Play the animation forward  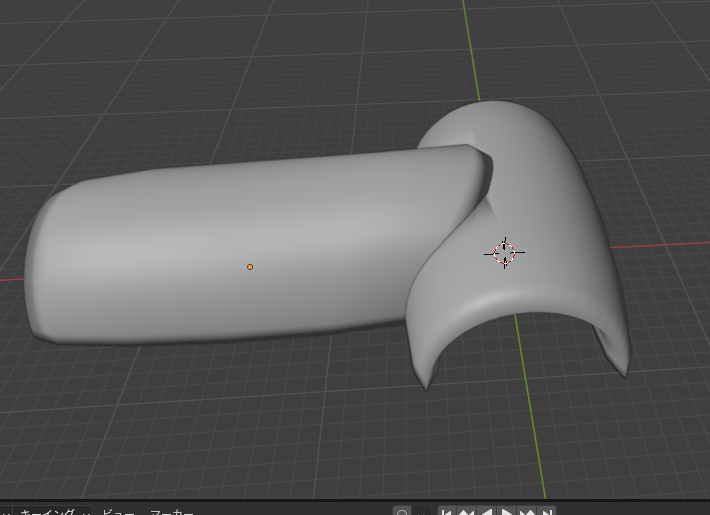pyautogui.click(x=508, y=511)
